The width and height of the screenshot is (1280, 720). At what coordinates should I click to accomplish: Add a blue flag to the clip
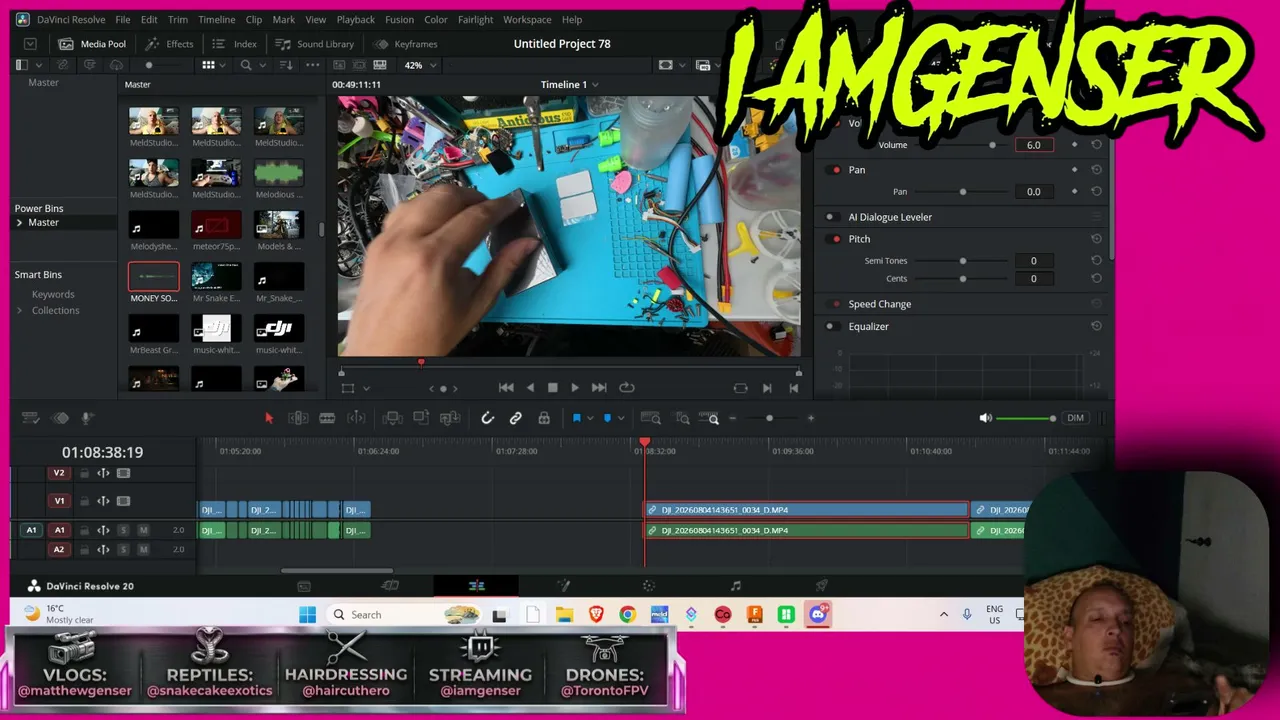click(x=576, y=418)
